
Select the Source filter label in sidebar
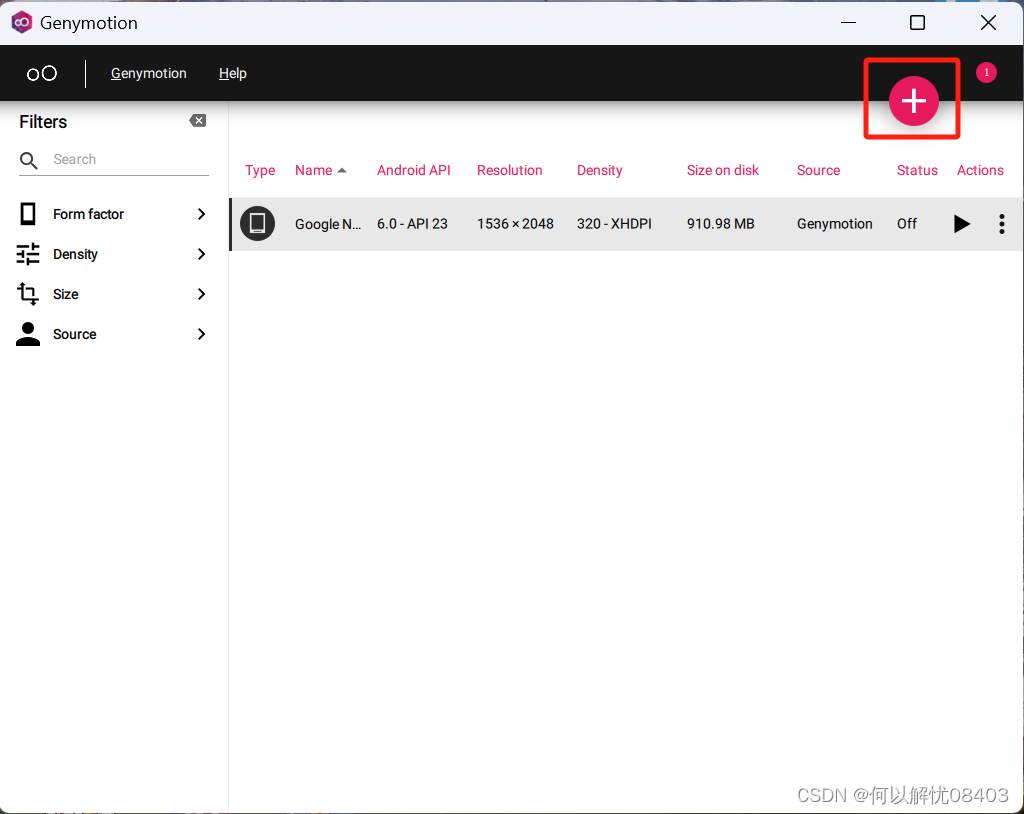point(74,334)
